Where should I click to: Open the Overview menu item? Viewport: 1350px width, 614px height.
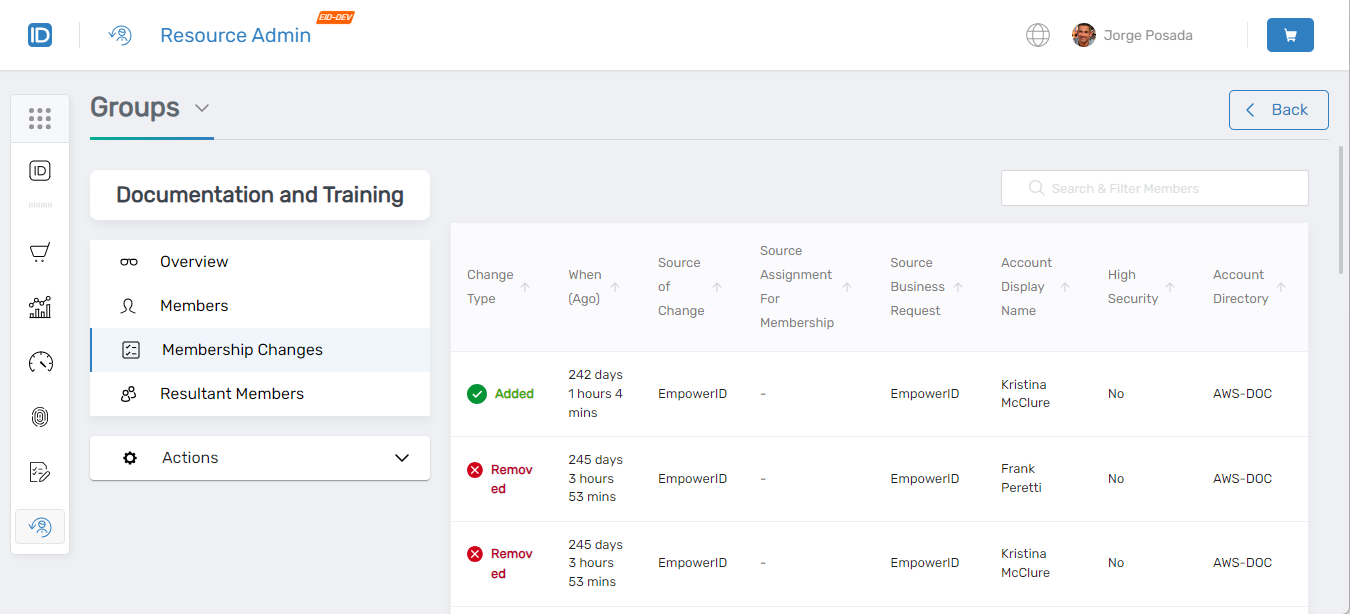[x=194, y=262]
